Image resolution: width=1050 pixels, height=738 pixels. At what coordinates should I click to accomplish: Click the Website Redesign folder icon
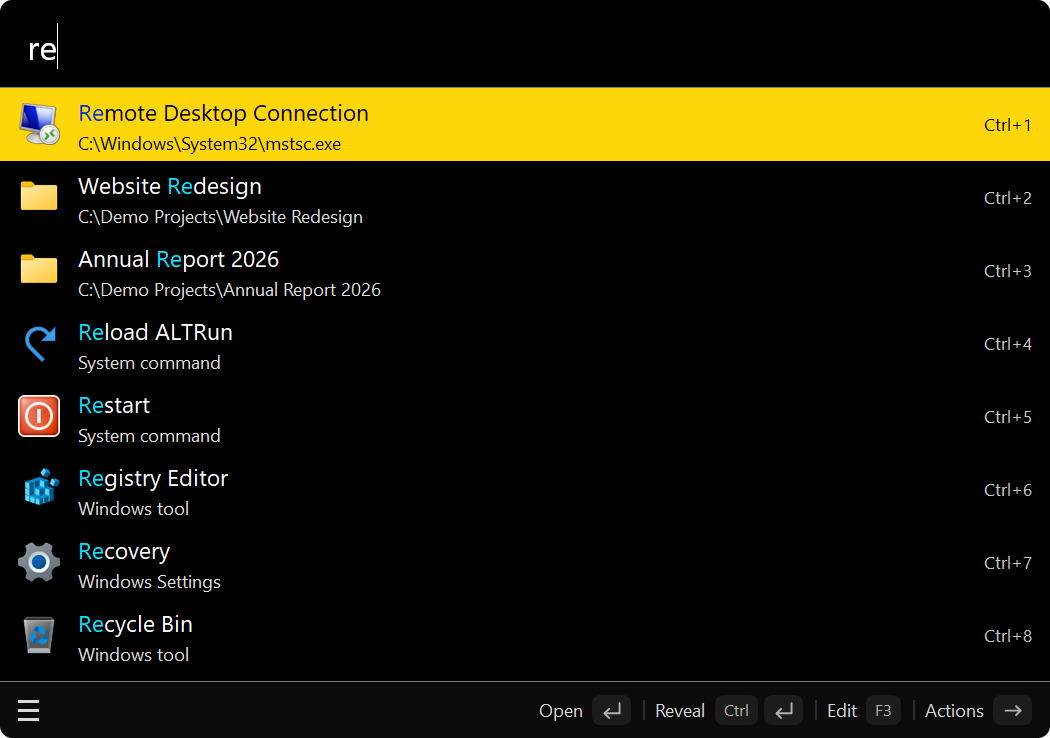[39, 197]
